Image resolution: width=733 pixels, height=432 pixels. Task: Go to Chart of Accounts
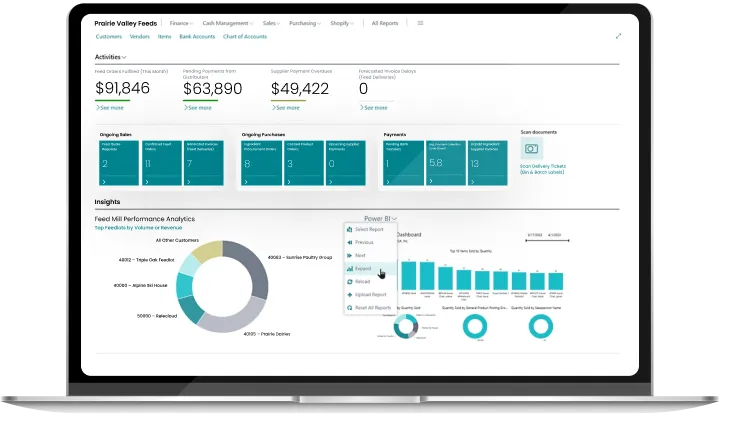244,36
